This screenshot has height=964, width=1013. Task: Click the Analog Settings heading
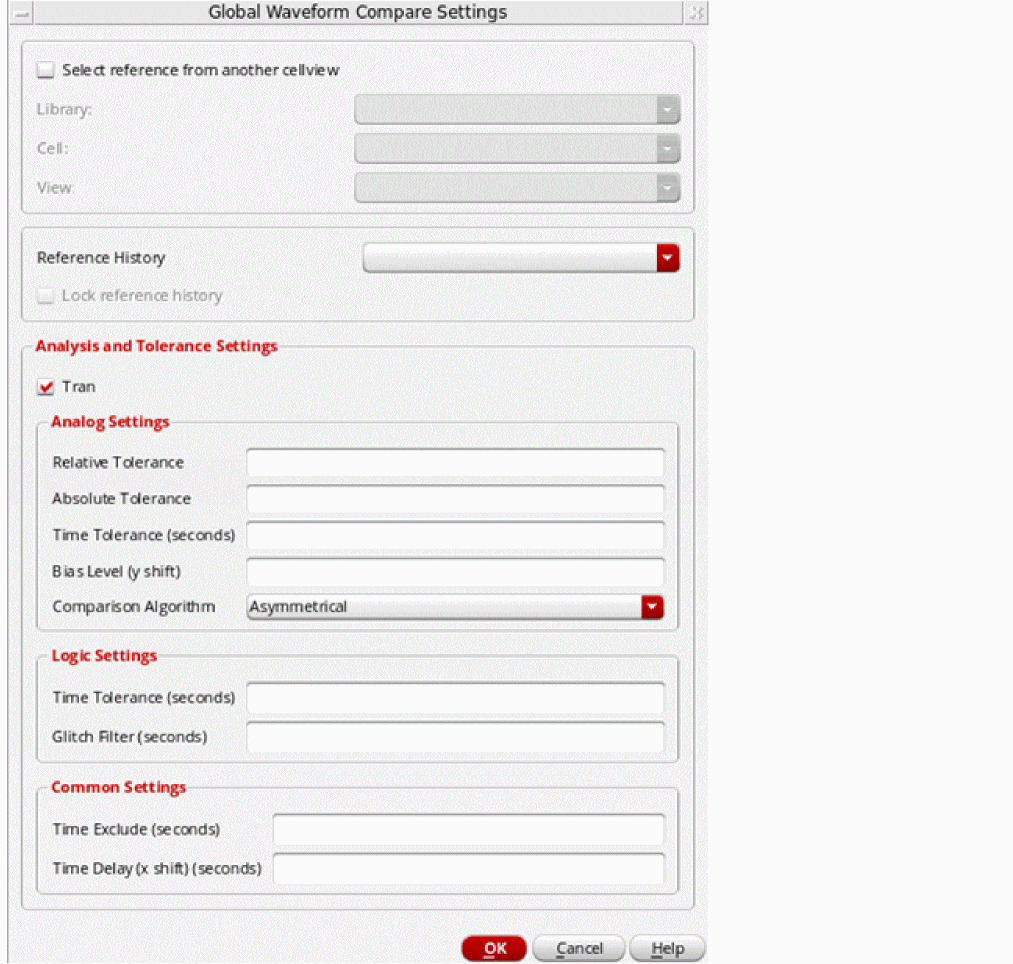(110, 422)
